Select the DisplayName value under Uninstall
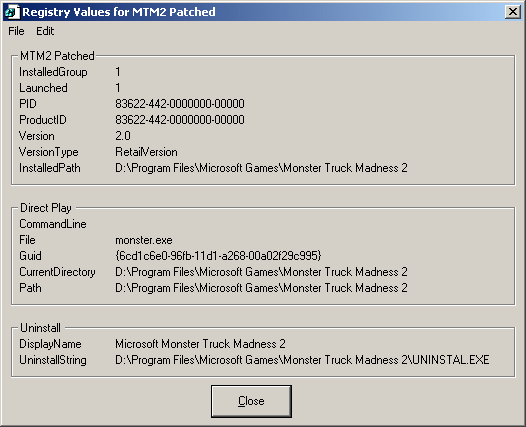Screen dimensions: 526x427 [x=200, y=344]
